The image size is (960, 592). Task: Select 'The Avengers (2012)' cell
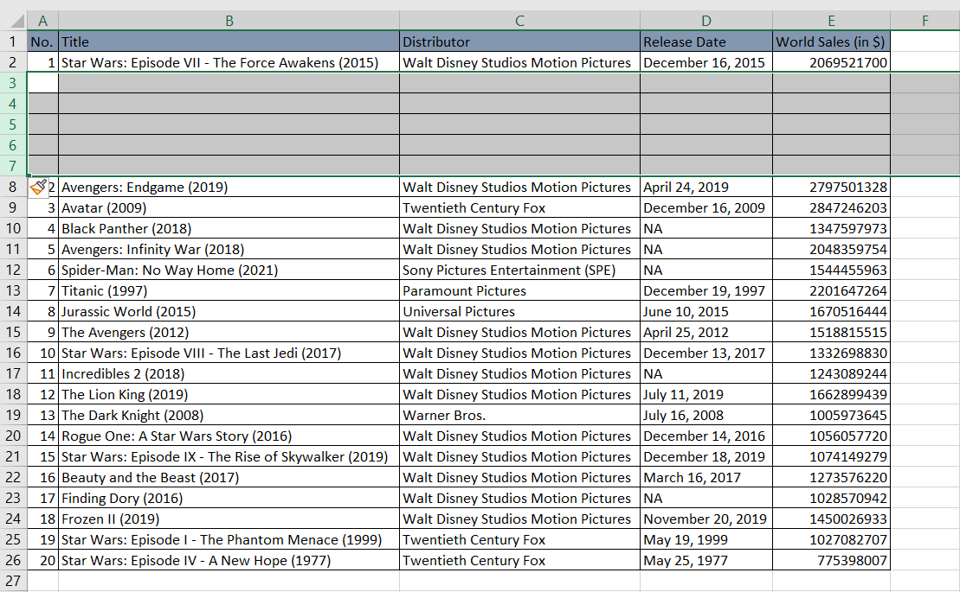tap(229, 332)
